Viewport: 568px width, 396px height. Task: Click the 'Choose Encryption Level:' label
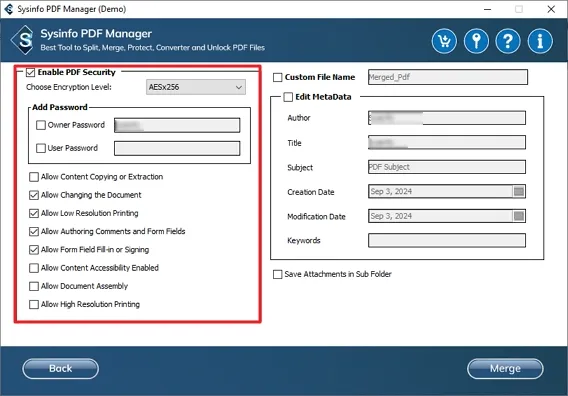coord(69,87)
